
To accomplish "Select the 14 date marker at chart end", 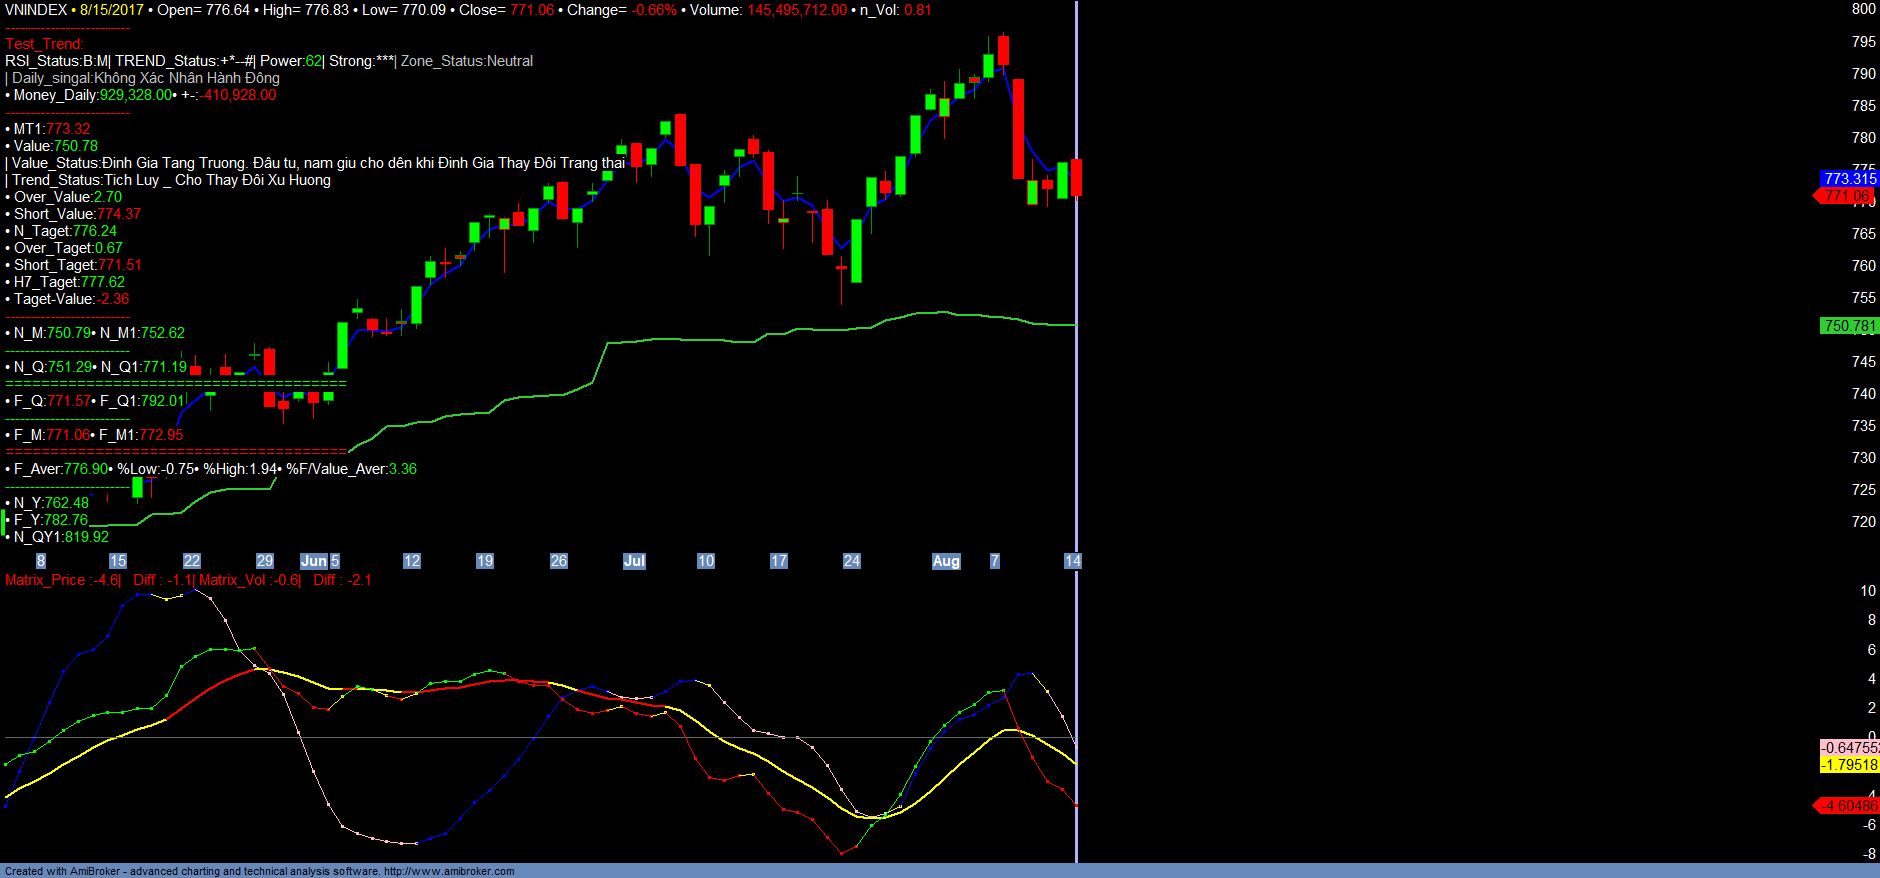I will 1072,561.
